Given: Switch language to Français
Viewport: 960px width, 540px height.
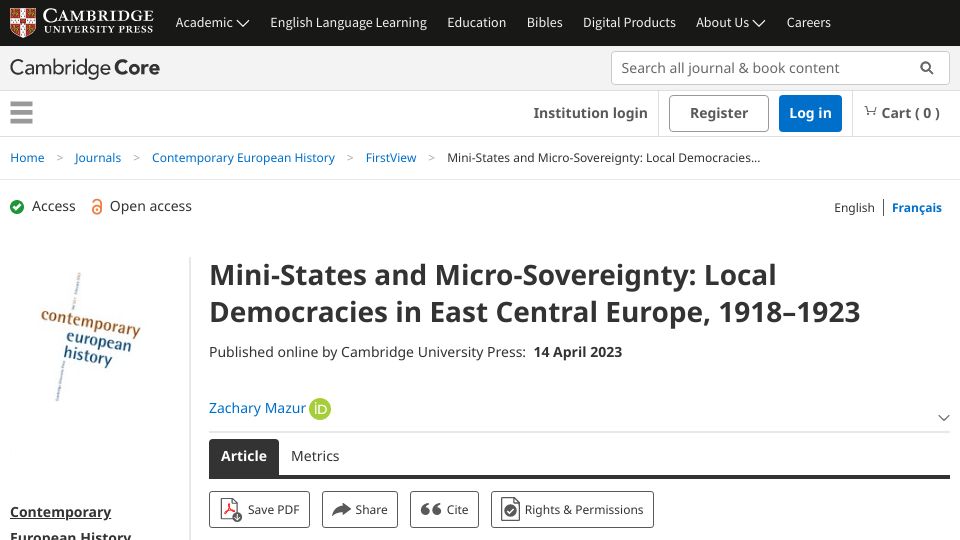Looking at the screenshot, I should 917,208.
